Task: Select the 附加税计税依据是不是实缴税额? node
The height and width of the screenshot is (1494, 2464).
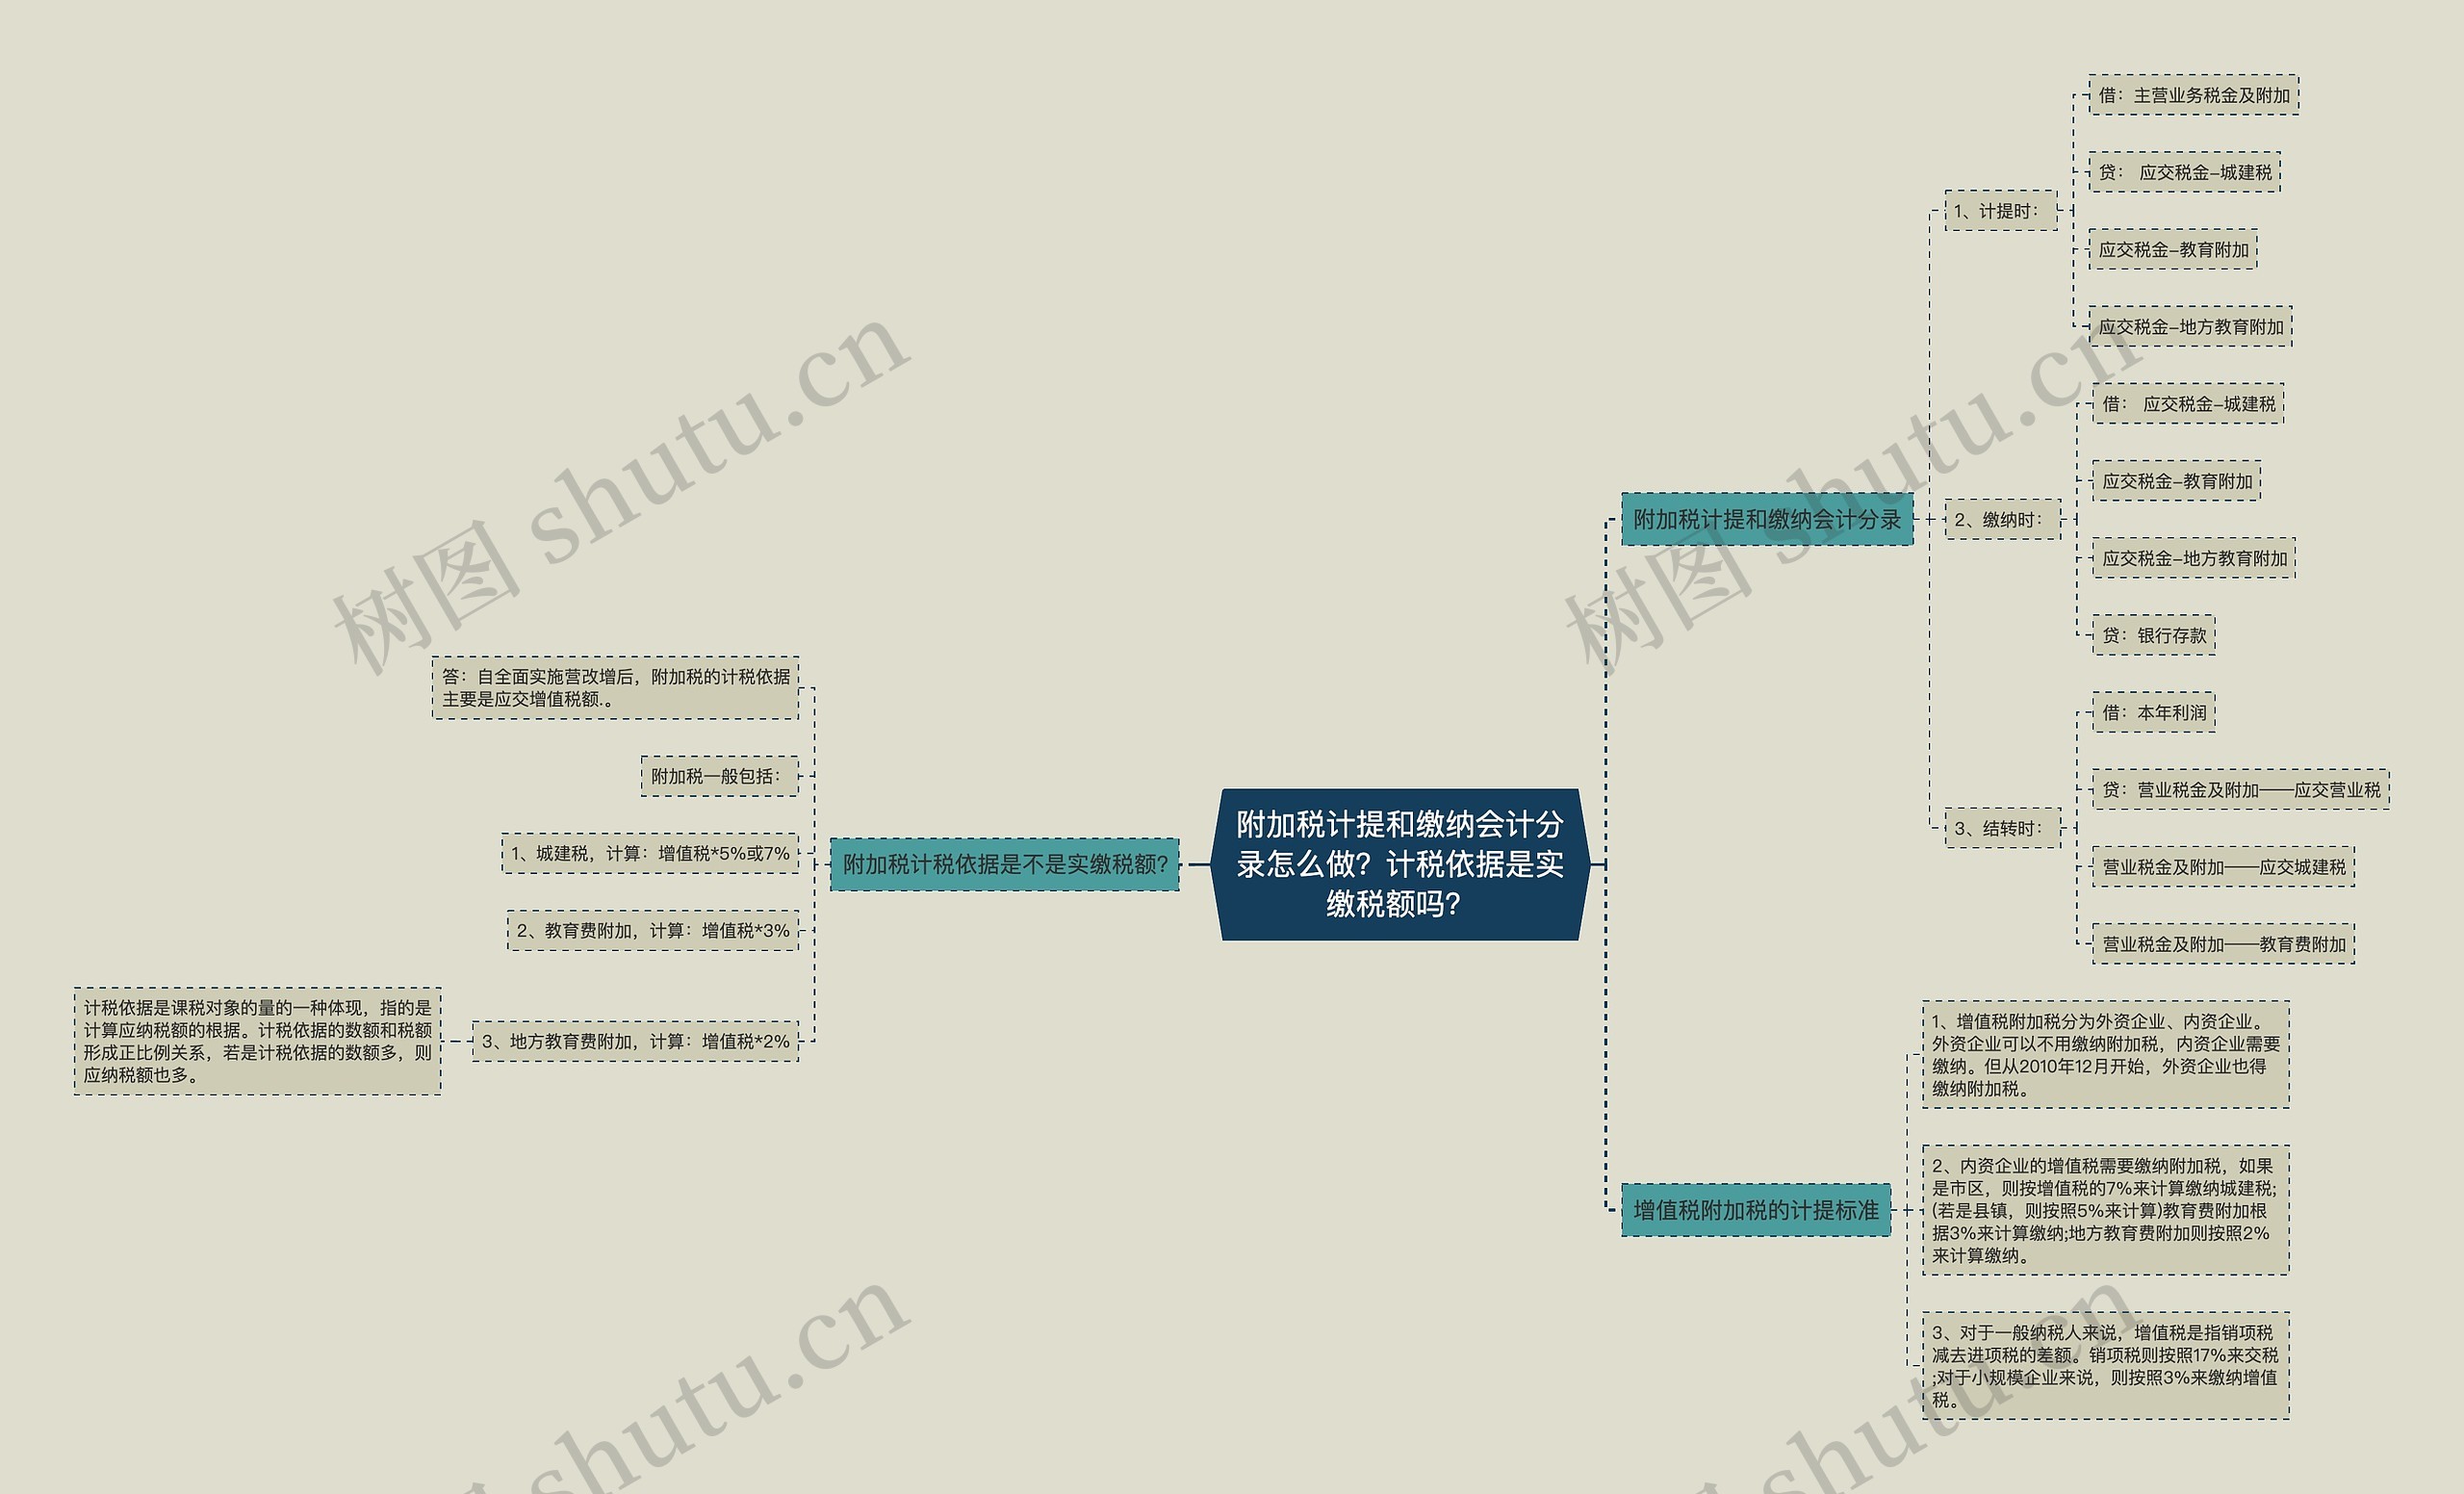Action: pyautogui.click(x=1004, y=864)
